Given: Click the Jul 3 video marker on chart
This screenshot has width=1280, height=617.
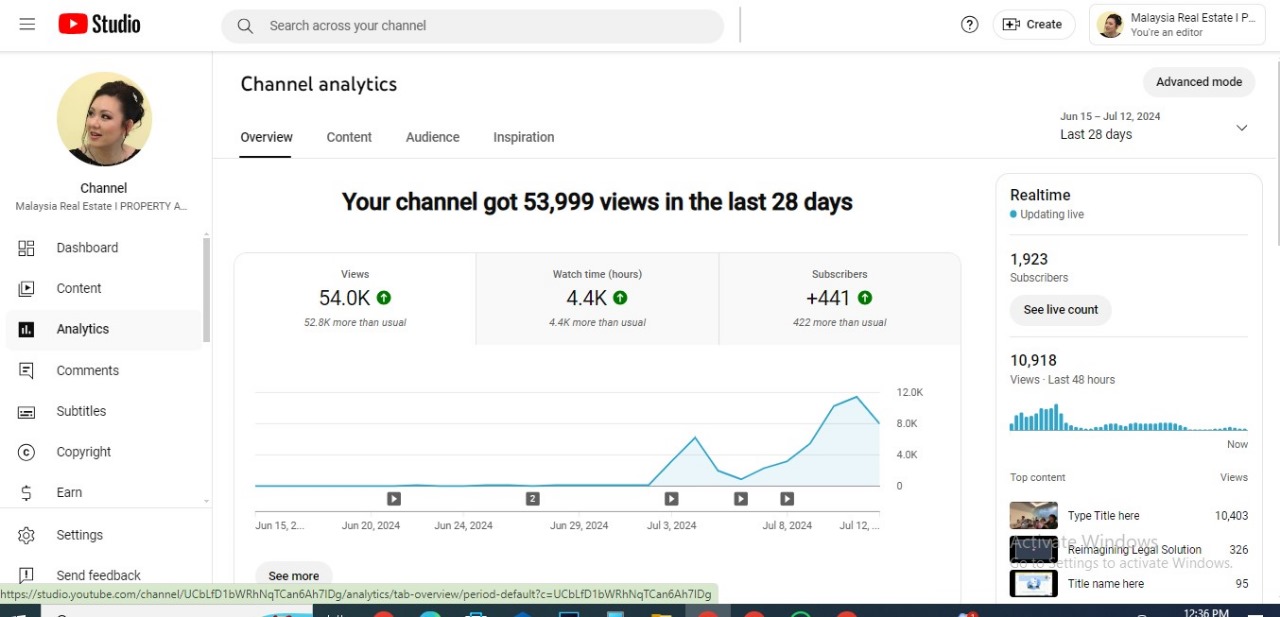Looking at the screenshot, I should pos(671,498).
